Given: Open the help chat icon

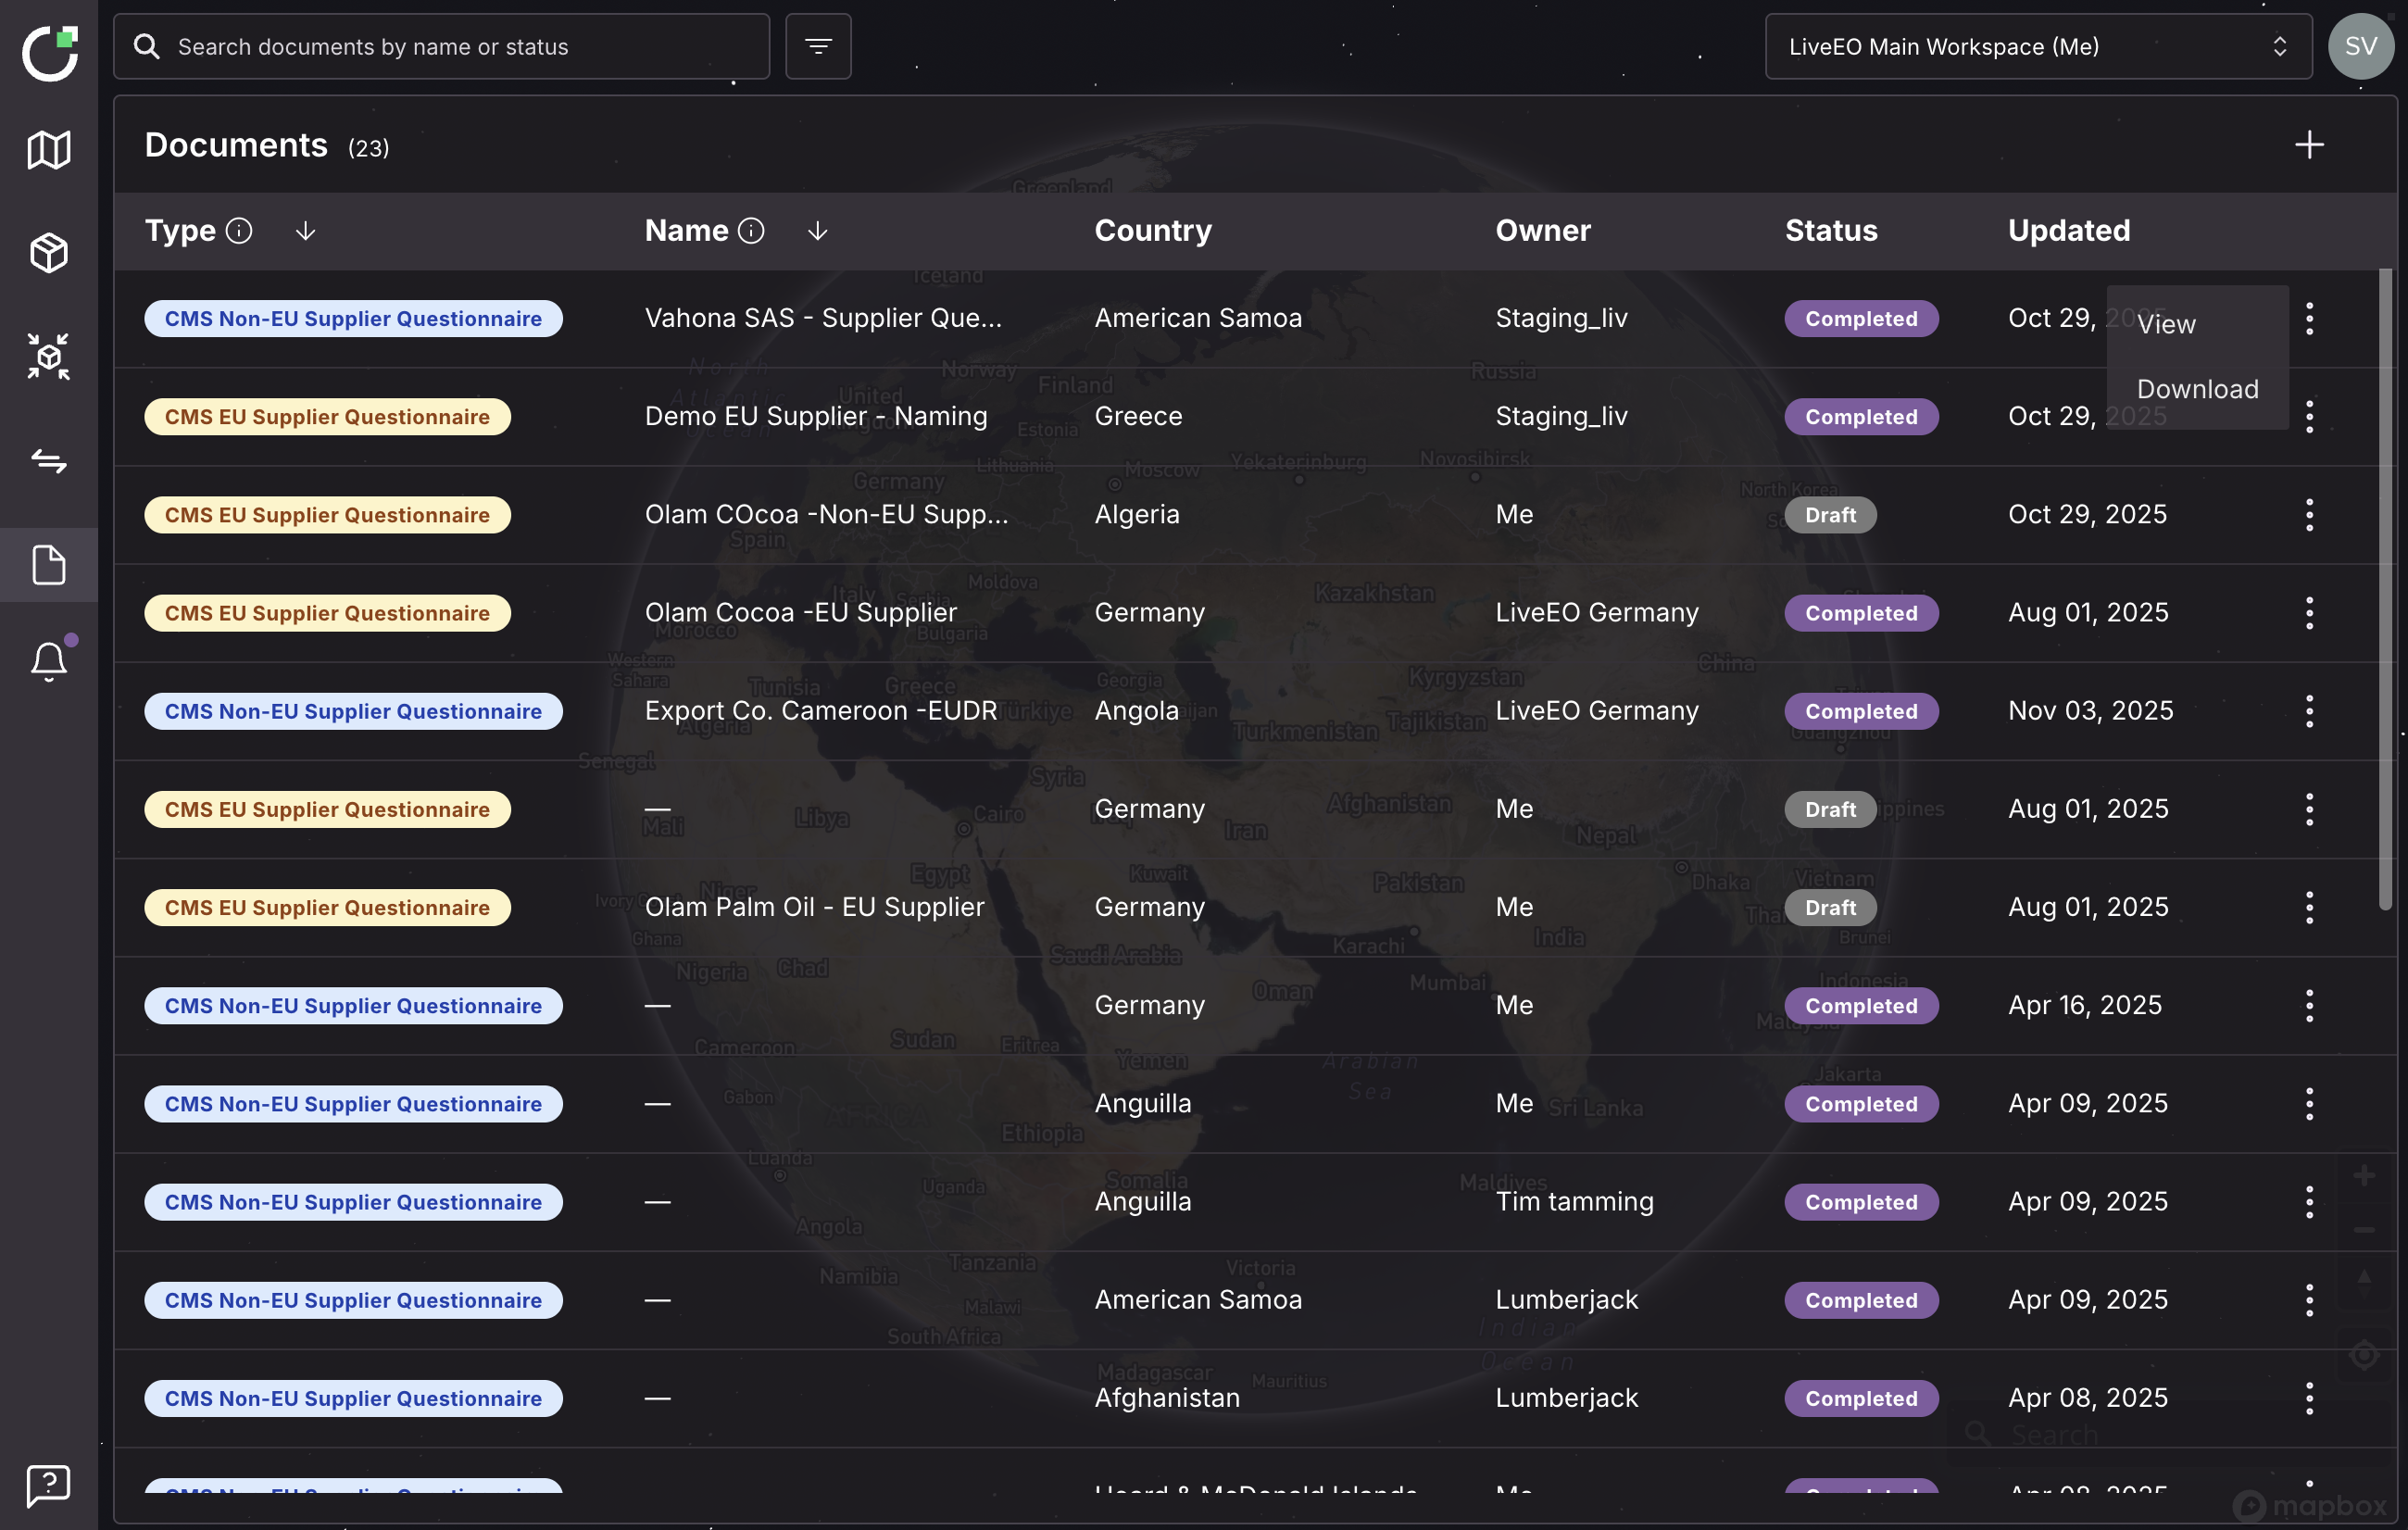Looking at the screenshot, I should (48, 1485).
